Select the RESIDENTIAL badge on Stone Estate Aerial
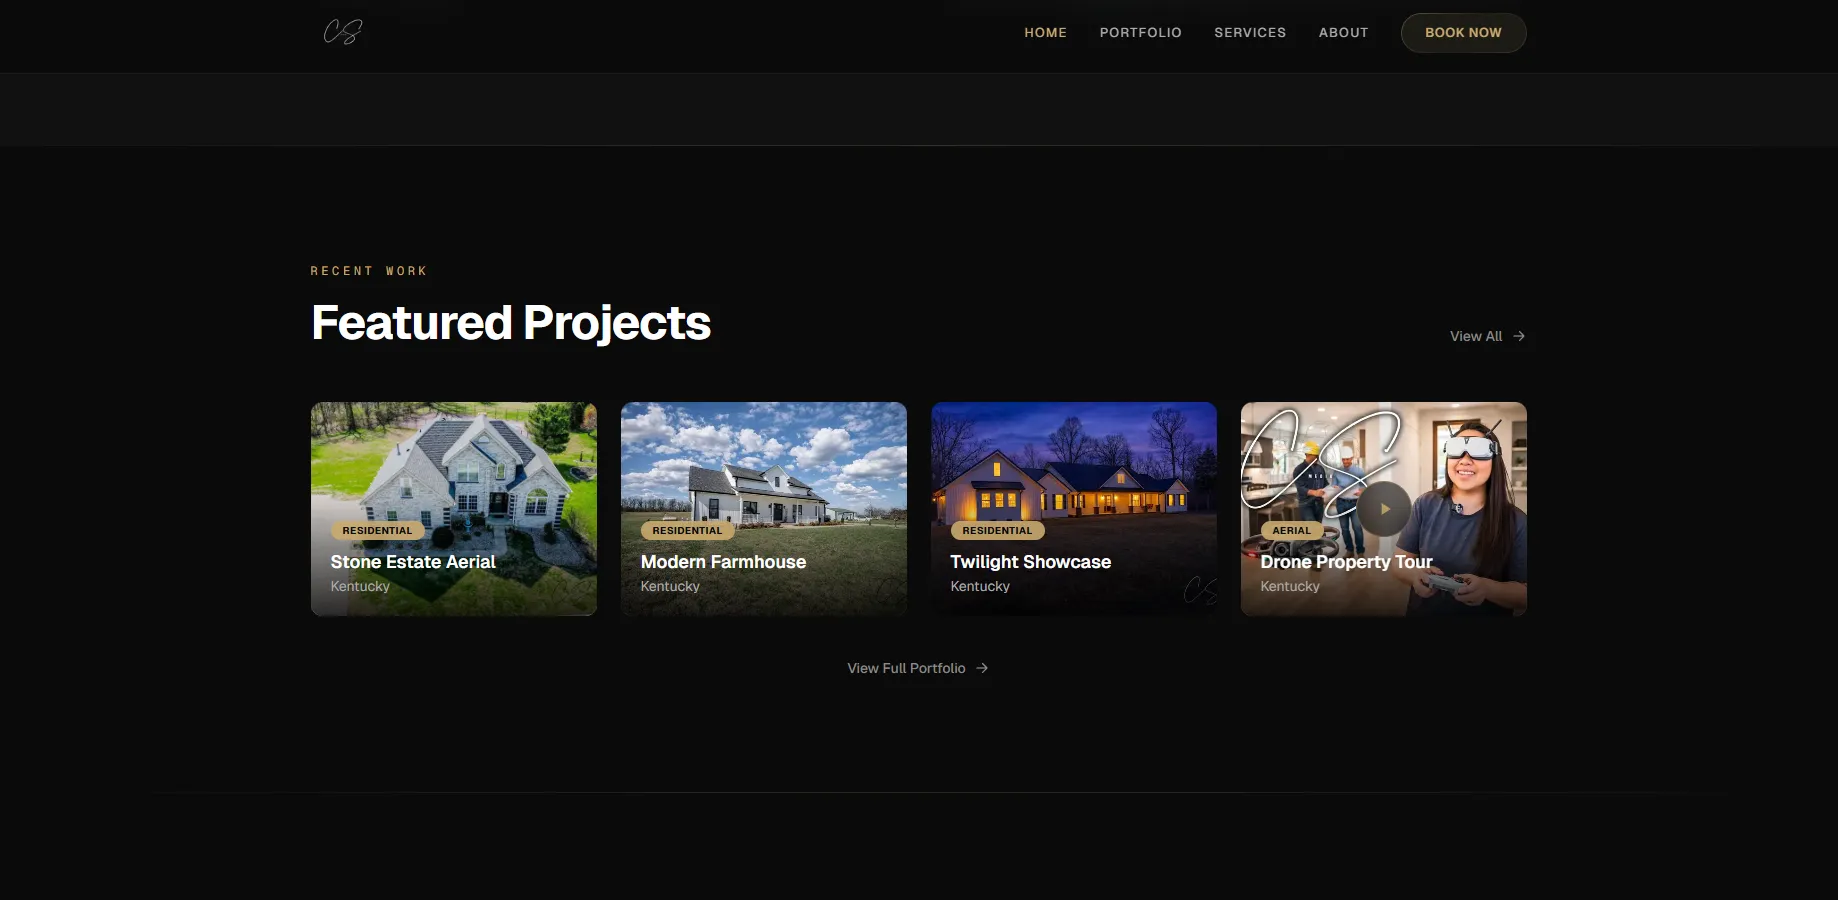 (x=377, y=530)
